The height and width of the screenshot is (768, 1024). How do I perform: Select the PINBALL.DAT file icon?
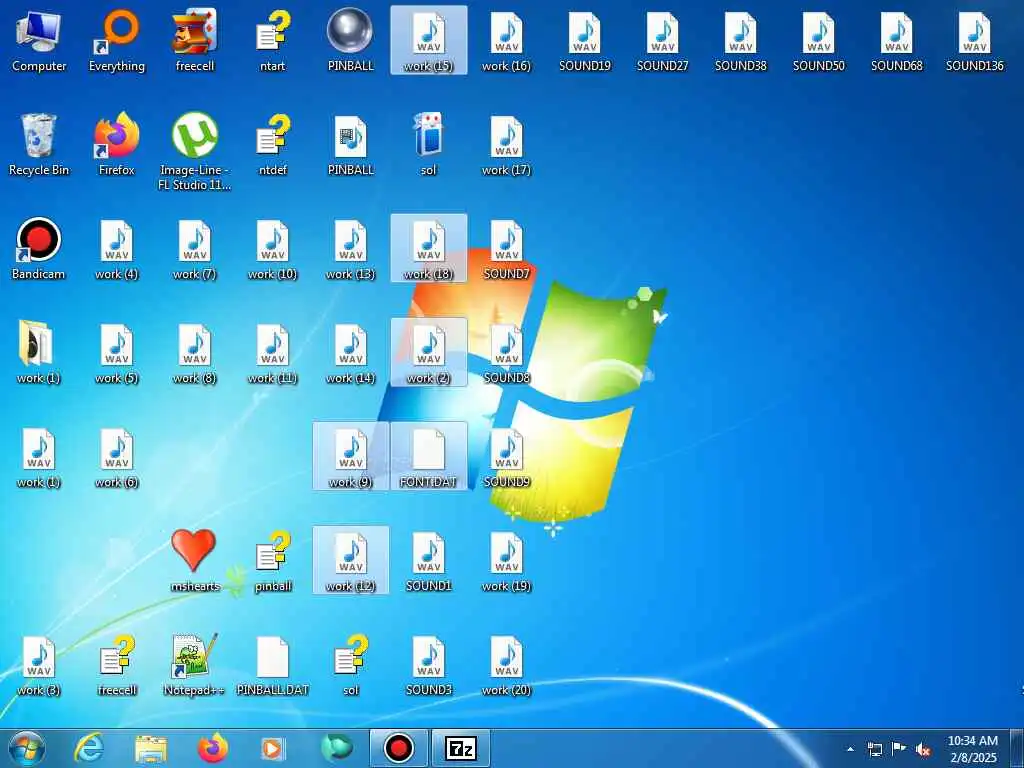[273, 665]
